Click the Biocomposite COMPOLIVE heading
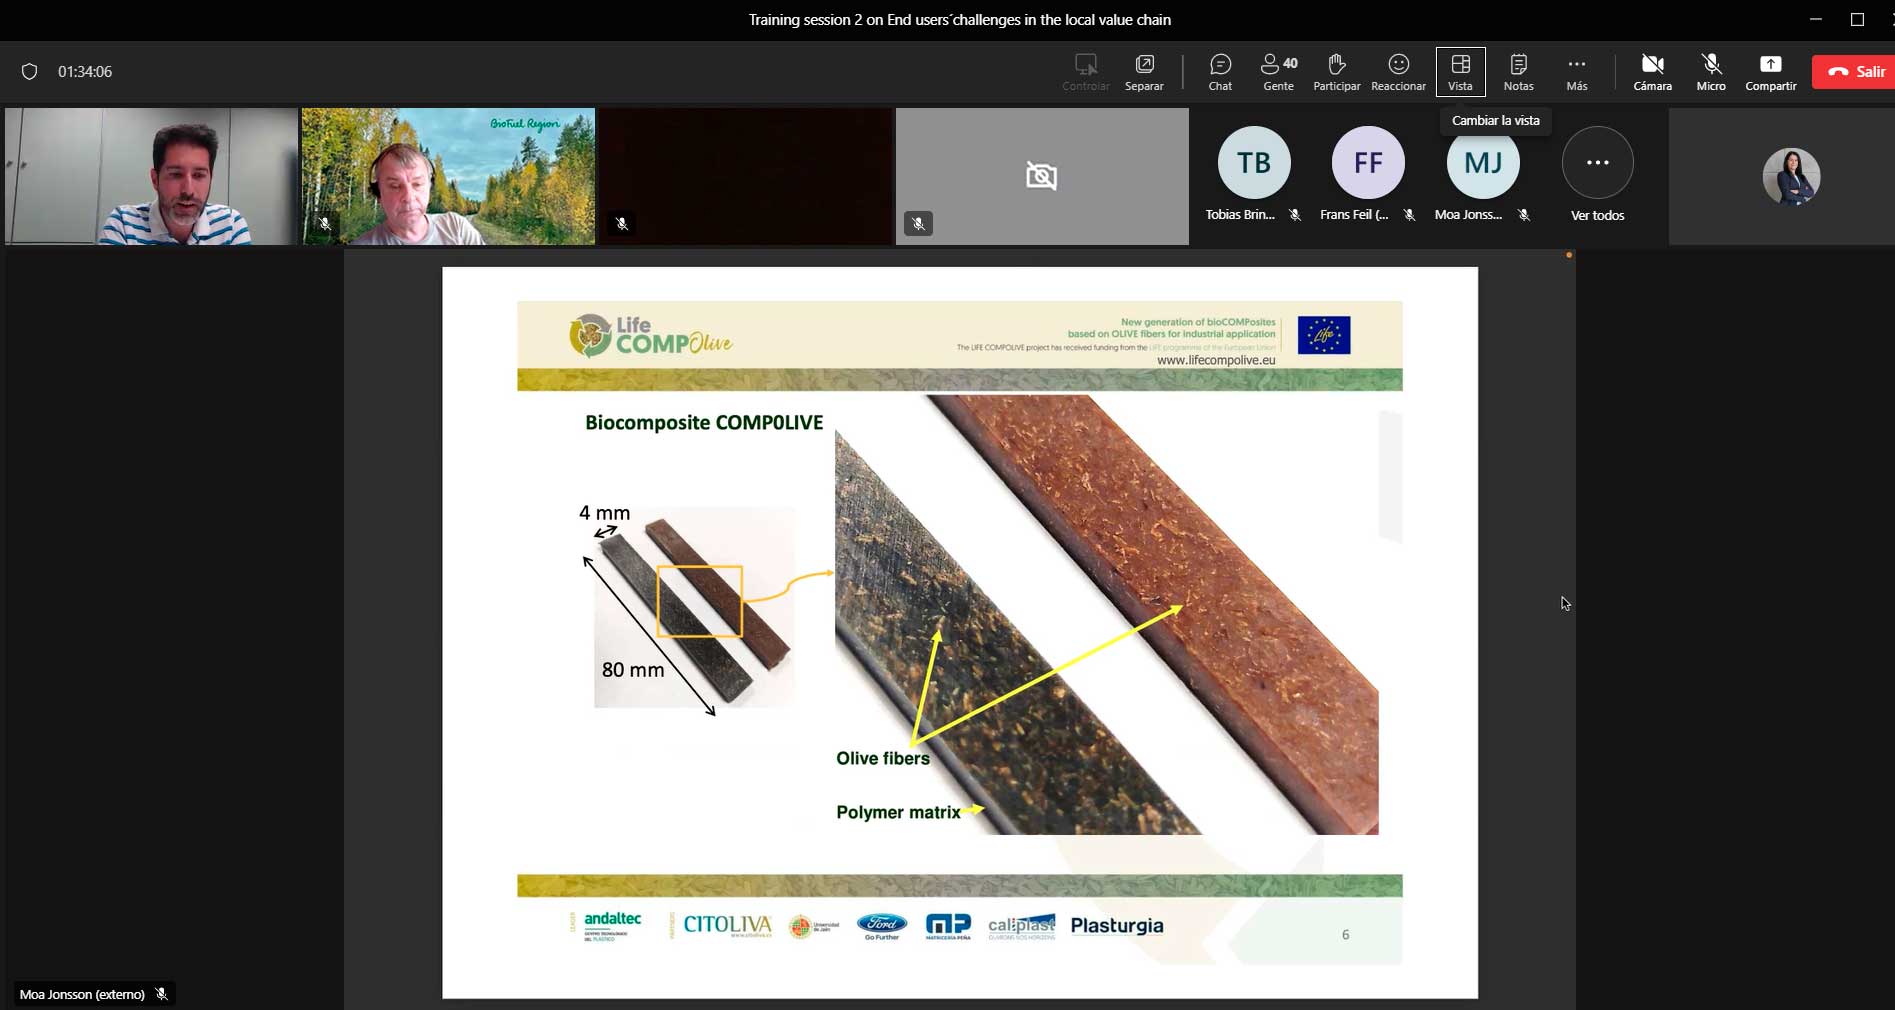The width and height of the screenshot is (1895, 1010). [704, 422]
